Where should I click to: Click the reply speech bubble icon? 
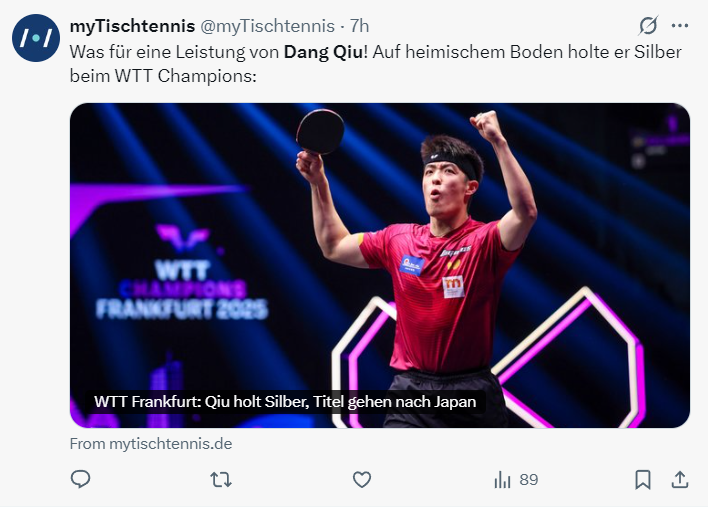(x=81, y=480)
